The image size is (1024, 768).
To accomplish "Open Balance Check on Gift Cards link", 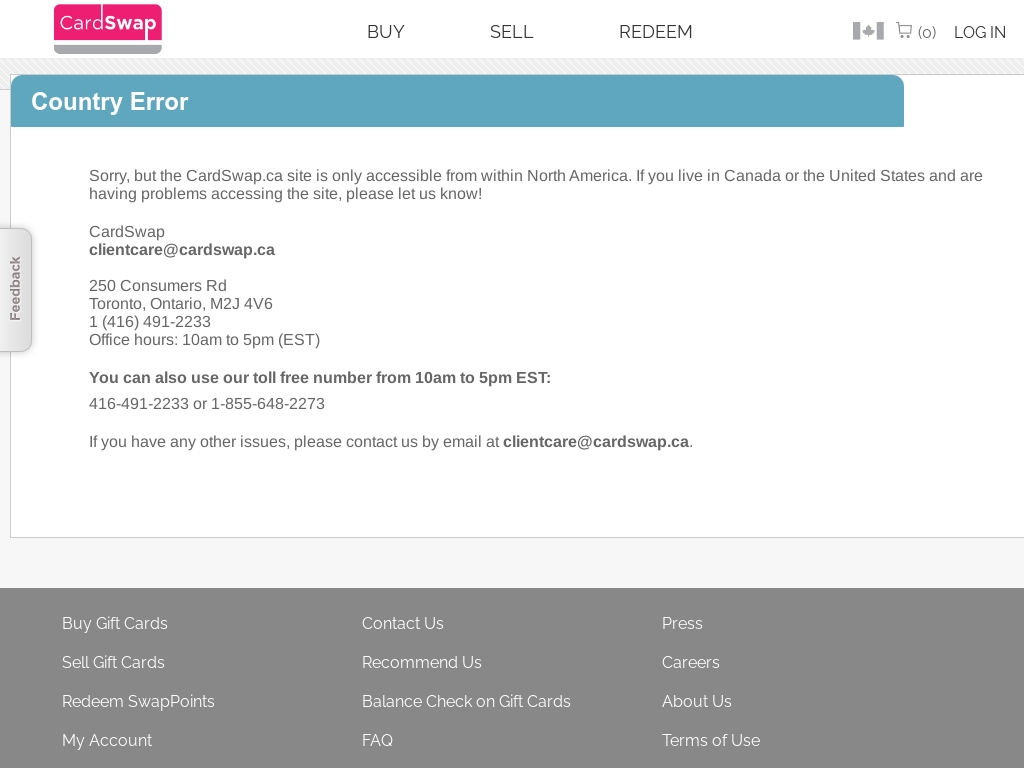I will 466,701.
